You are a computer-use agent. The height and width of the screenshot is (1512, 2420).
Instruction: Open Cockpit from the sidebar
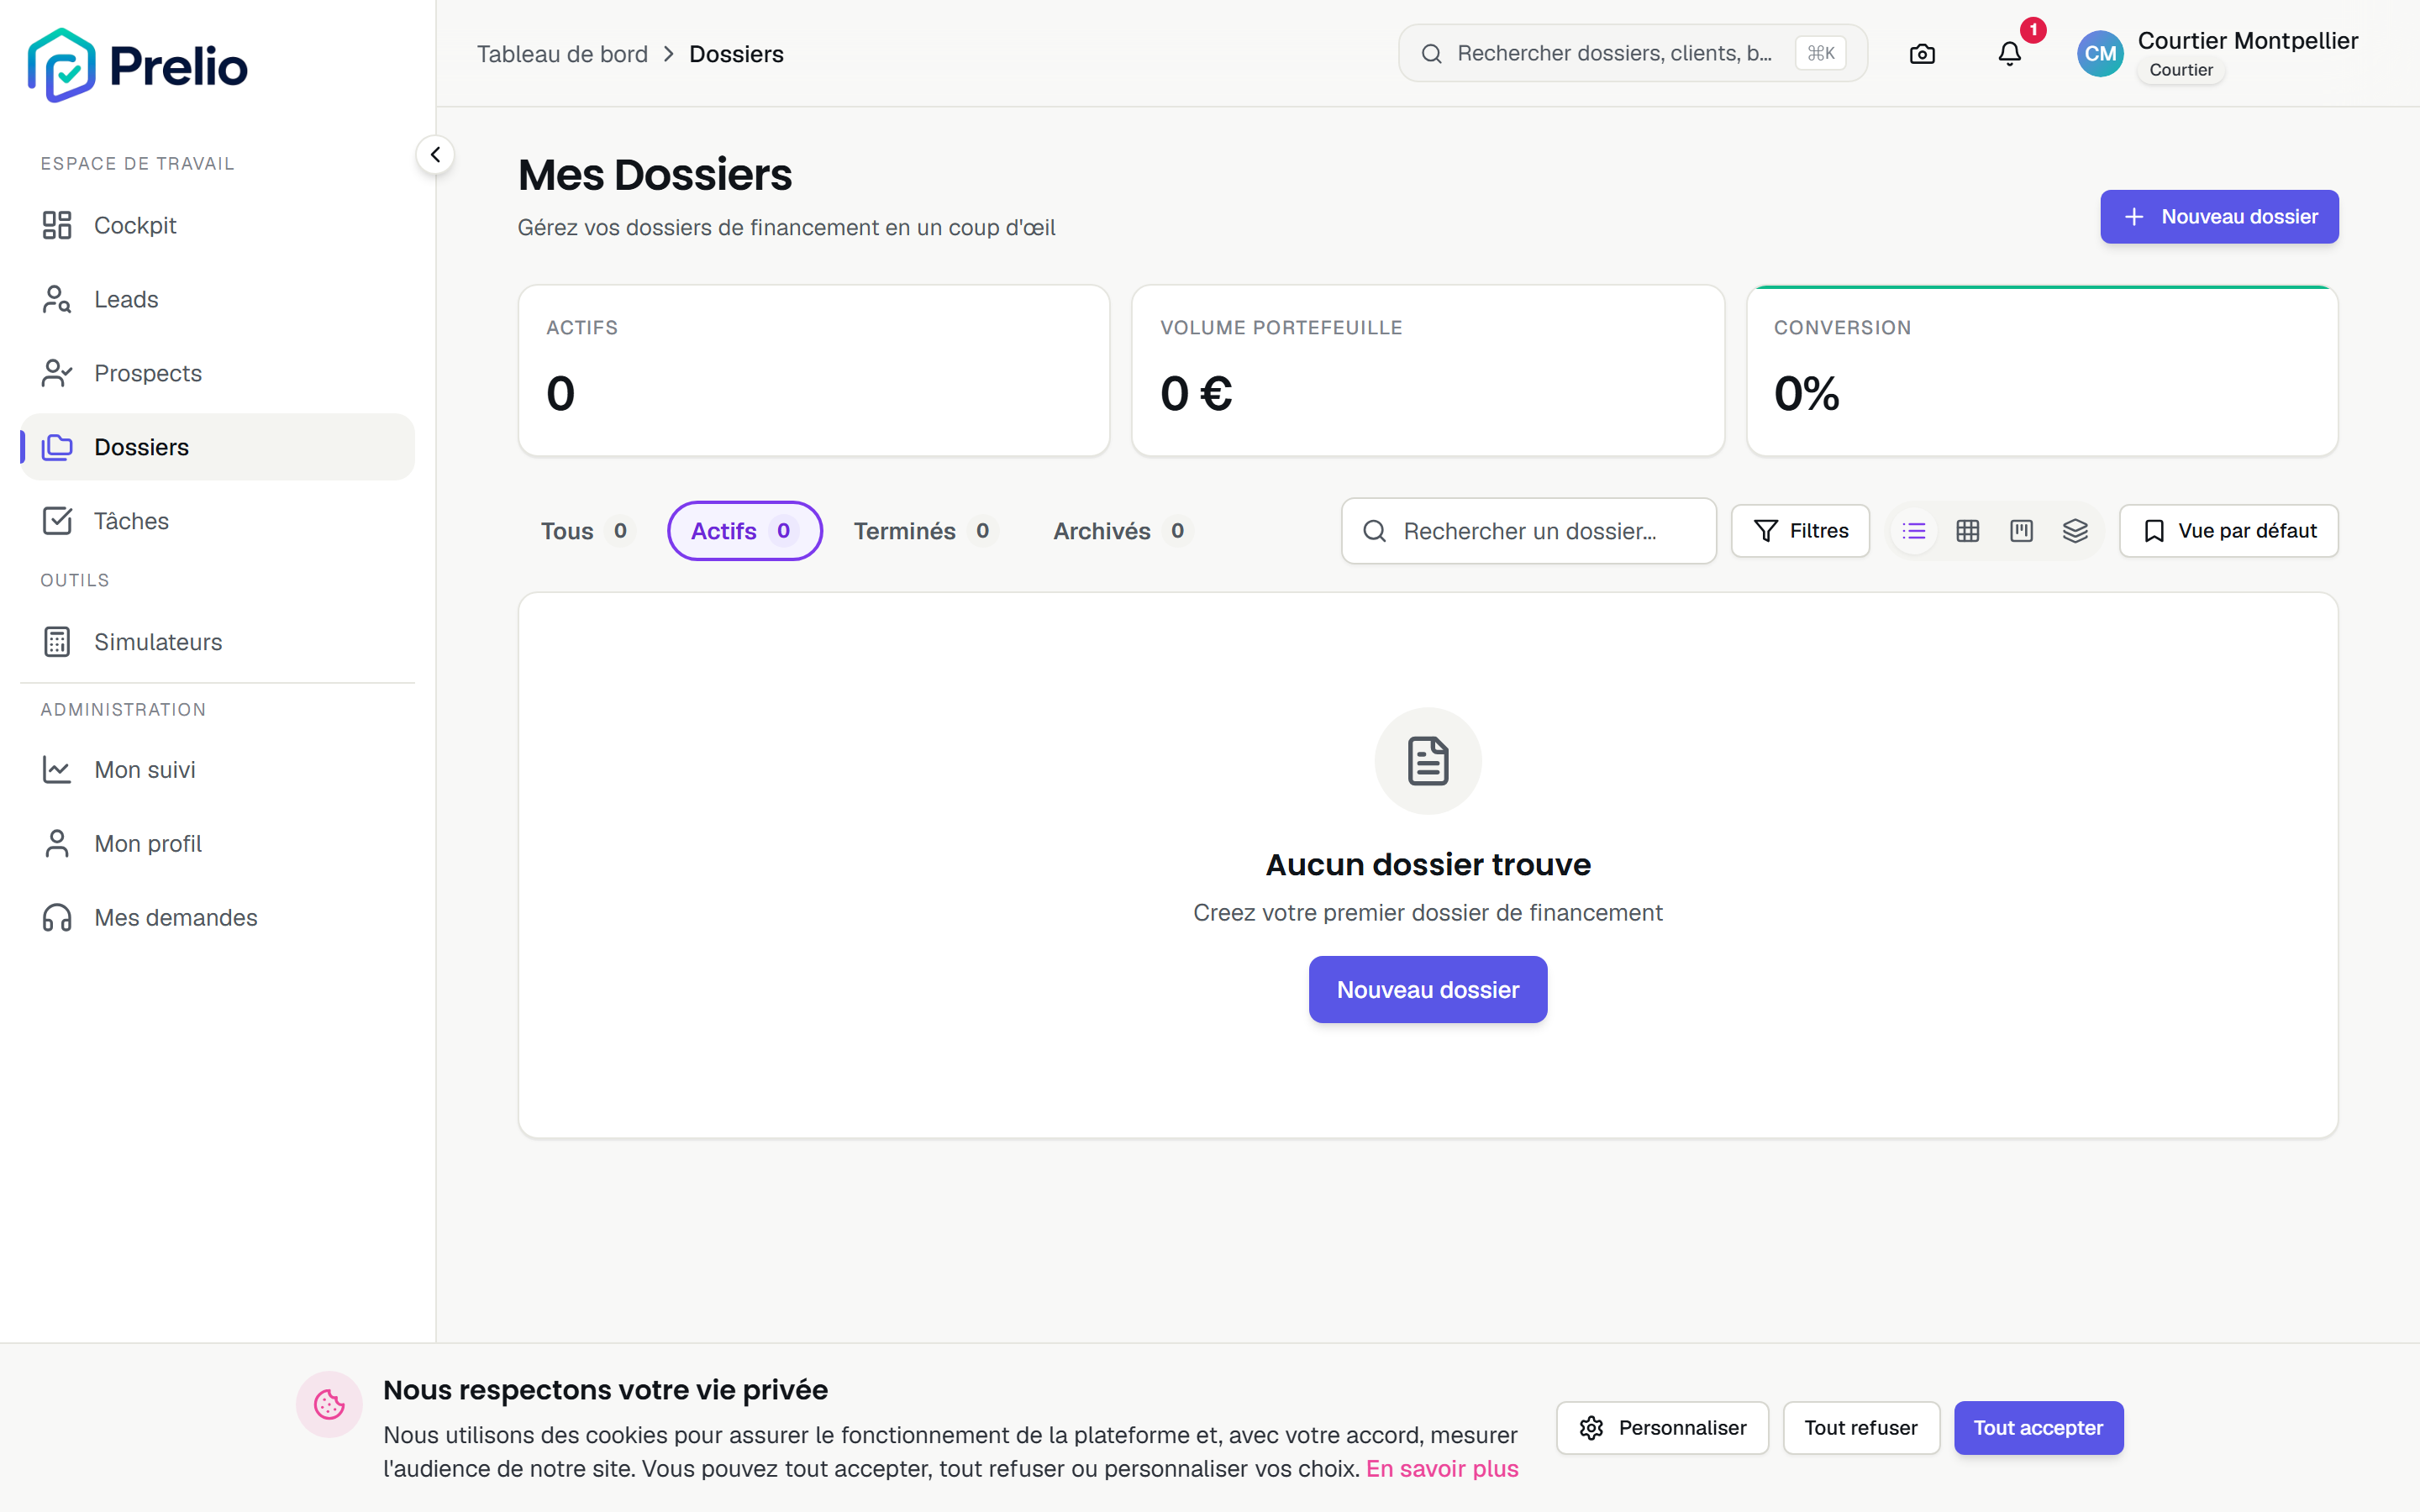coord(217,225)
